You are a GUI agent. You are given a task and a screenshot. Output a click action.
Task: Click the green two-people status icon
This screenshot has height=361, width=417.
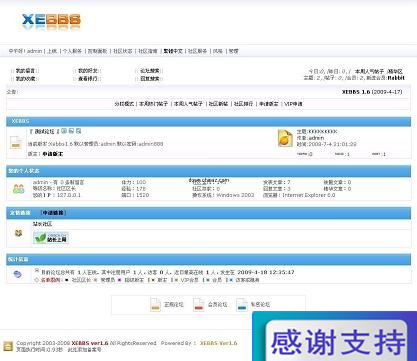(x=18, y=189)
